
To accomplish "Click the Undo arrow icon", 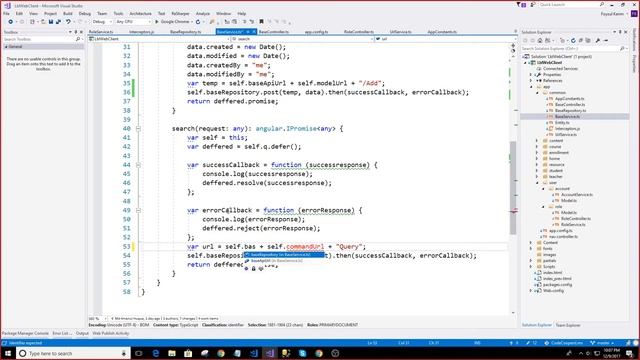I will click(x=68, y=22).
